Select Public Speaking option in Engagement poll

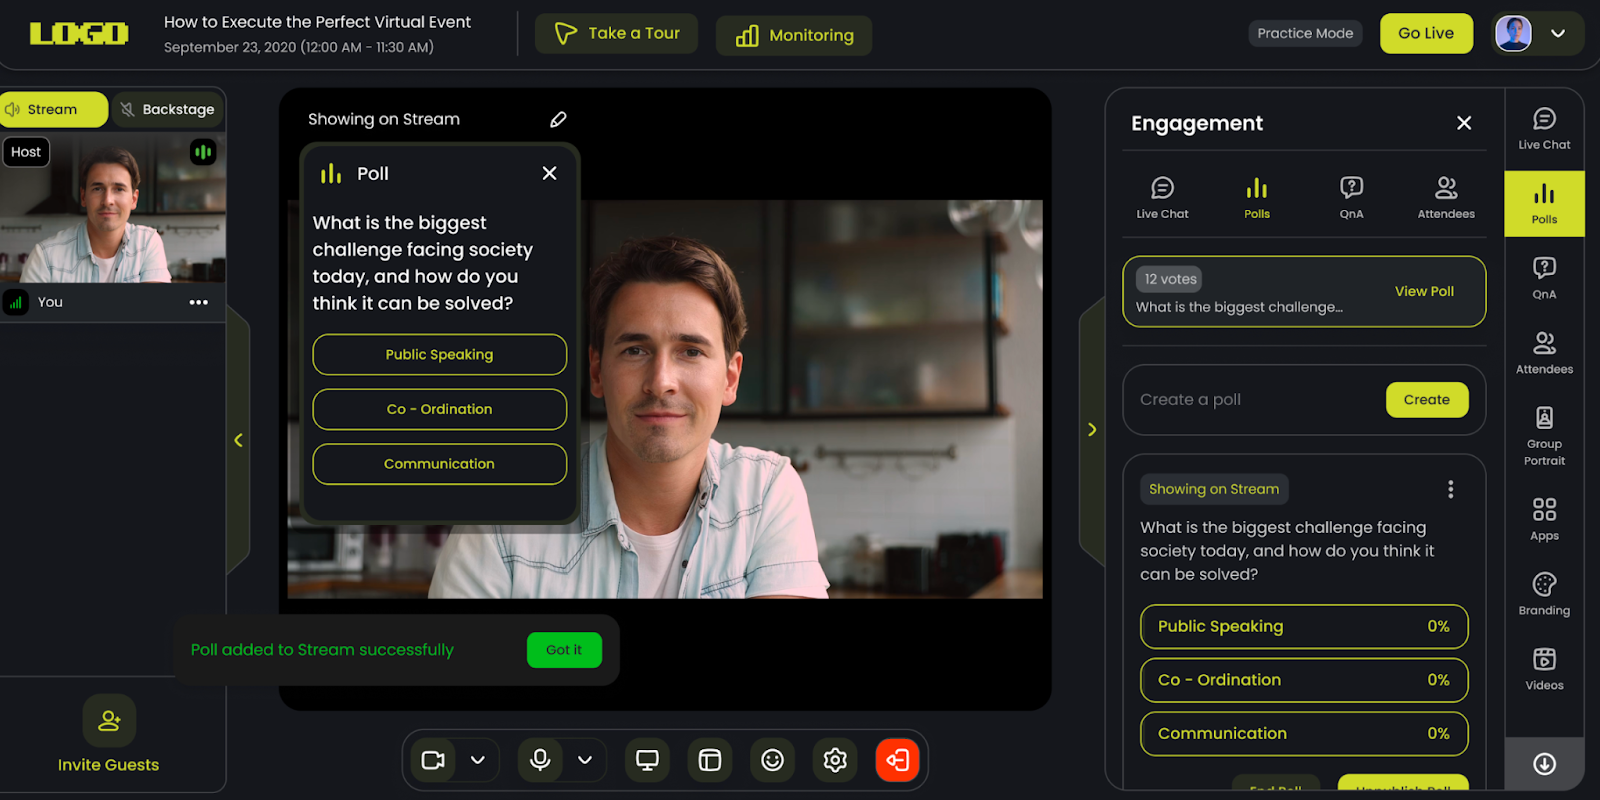pos(1304,626)
